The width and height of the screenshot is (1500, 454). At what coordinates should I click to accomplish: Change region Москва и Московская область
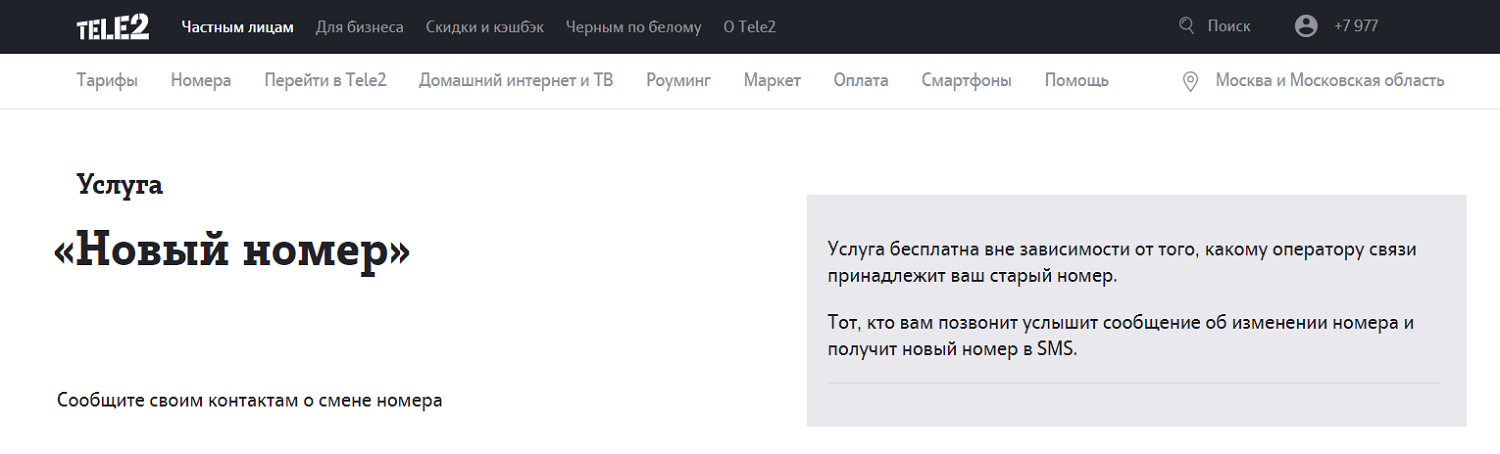pos(1330,81)
